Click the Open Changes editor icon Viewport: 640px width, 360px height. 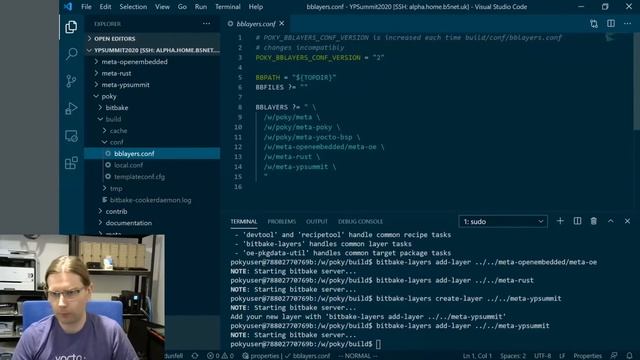[594, 24]
